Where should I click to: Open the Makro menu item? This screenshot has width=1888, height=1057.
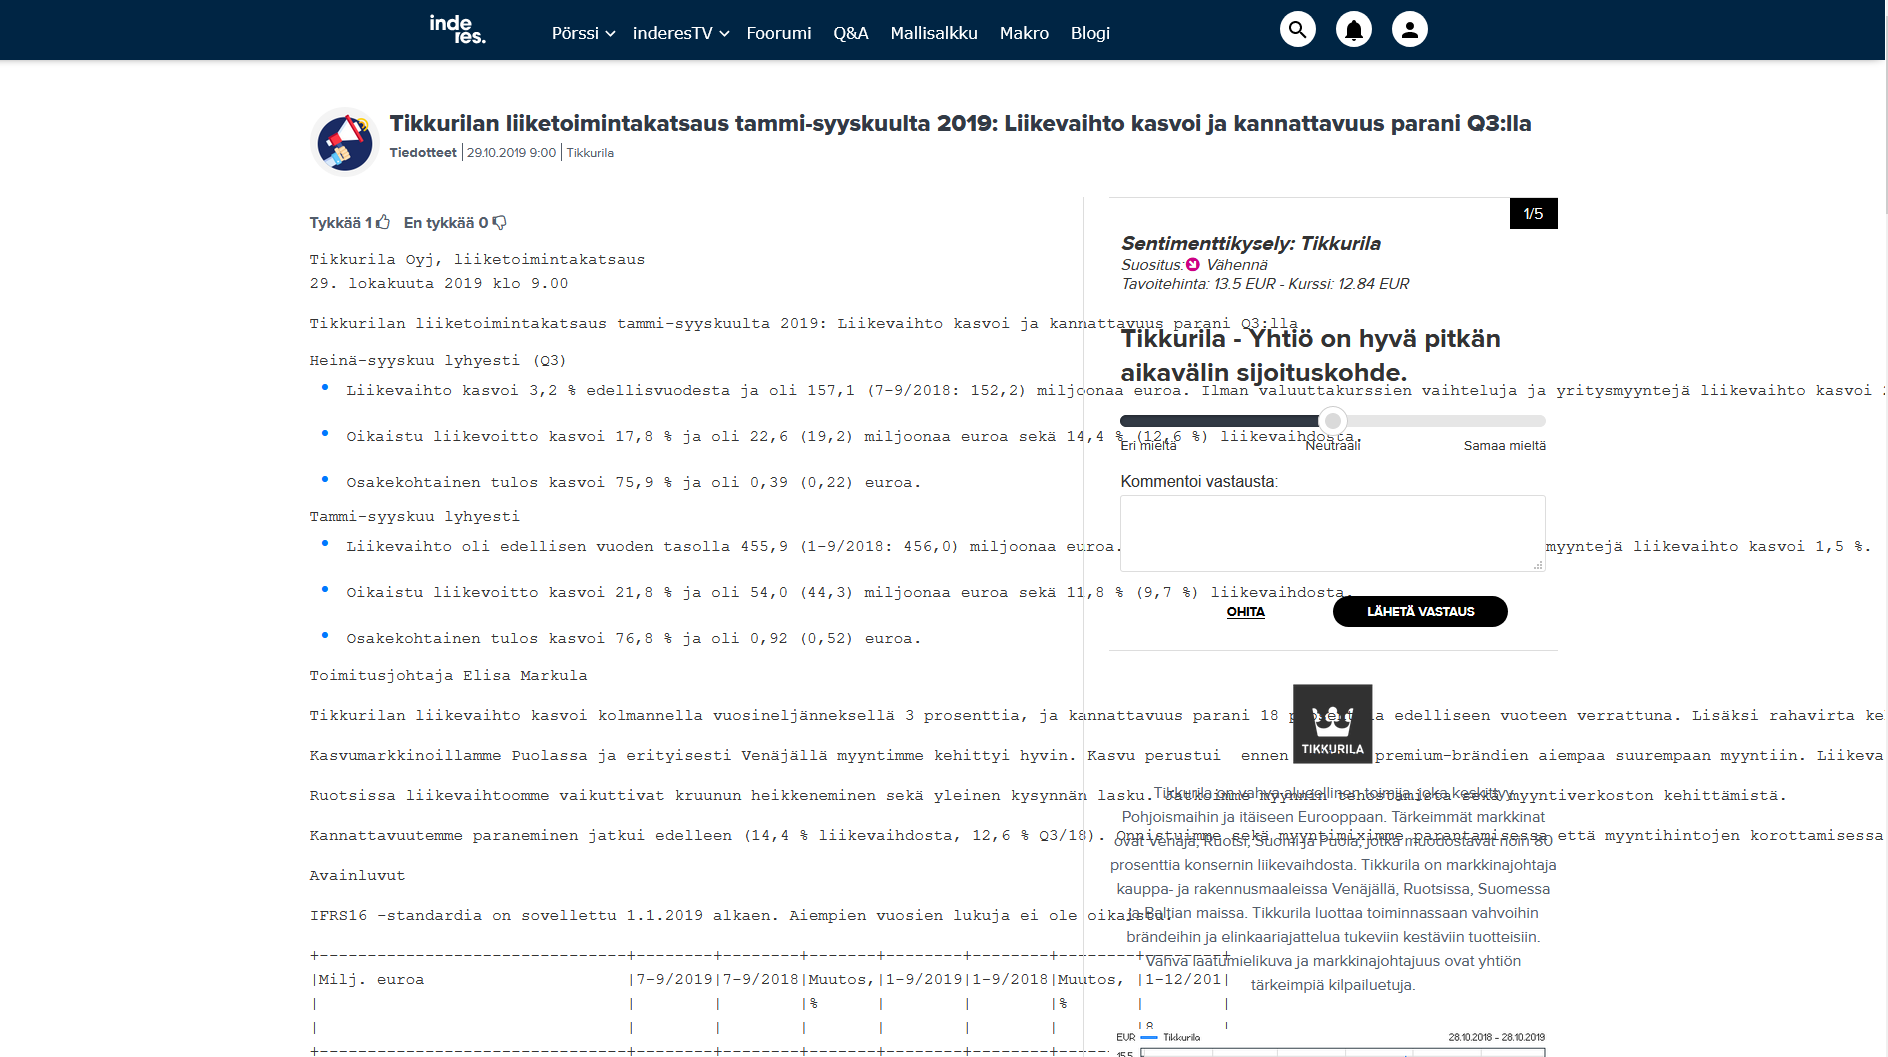pos(1024,33)
